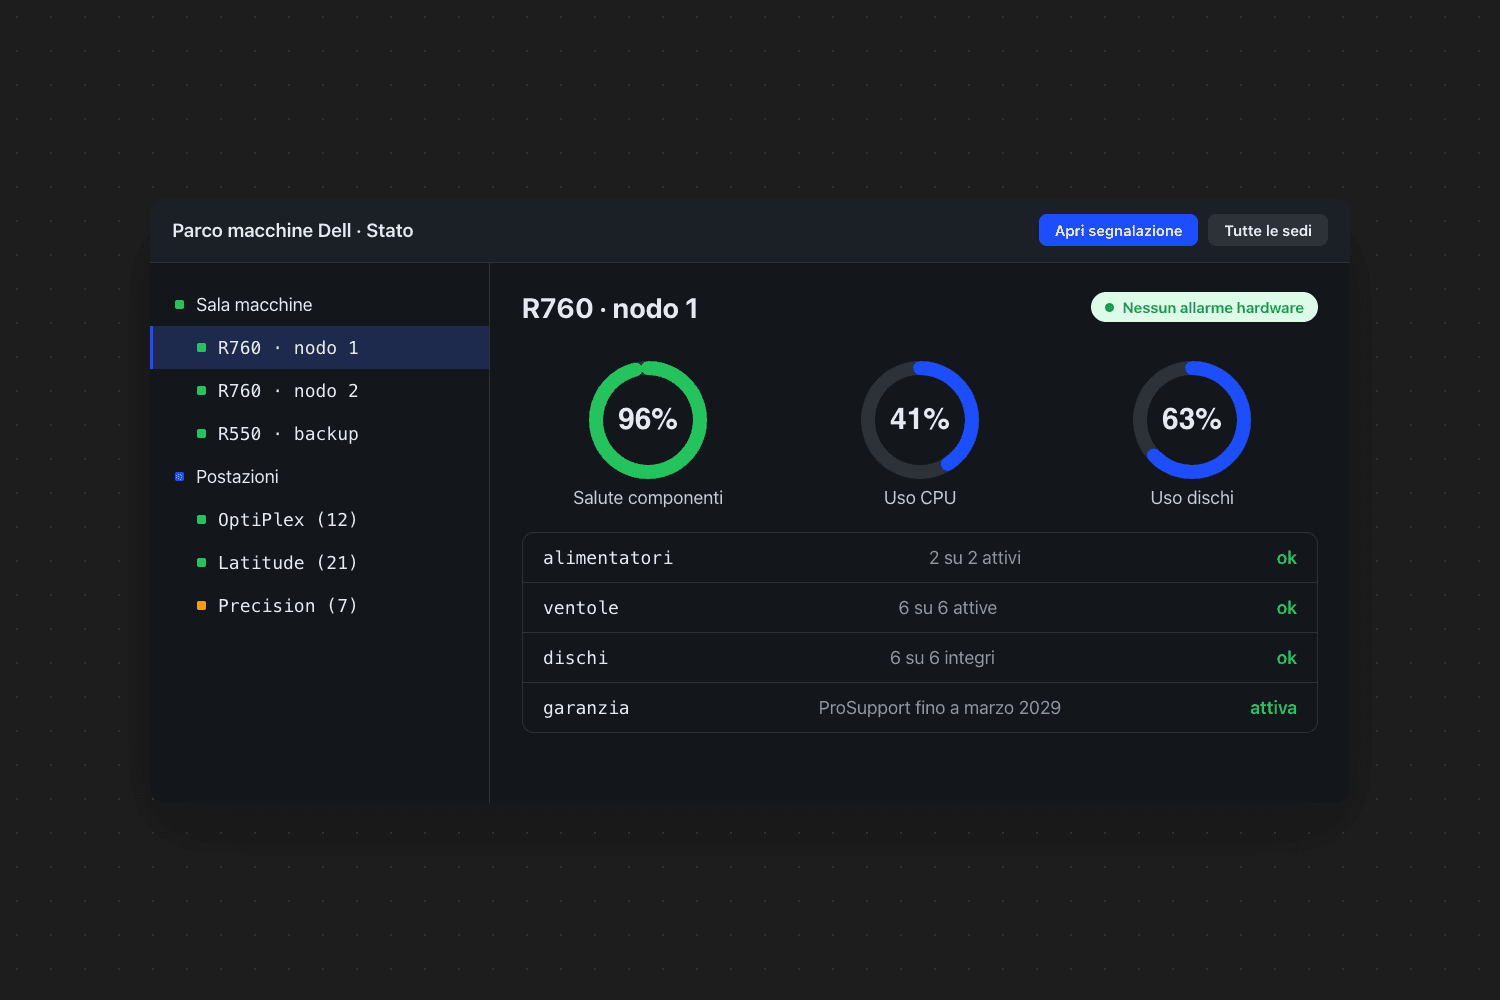Click the alimentatori row label
Viewport: 1500px width, 1000px height.
coord(608,558)
